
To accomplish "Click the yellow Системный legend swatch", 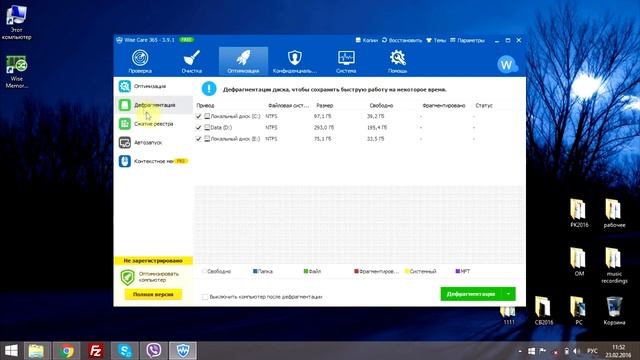I will pyautogui.click(x=407, y=271).
